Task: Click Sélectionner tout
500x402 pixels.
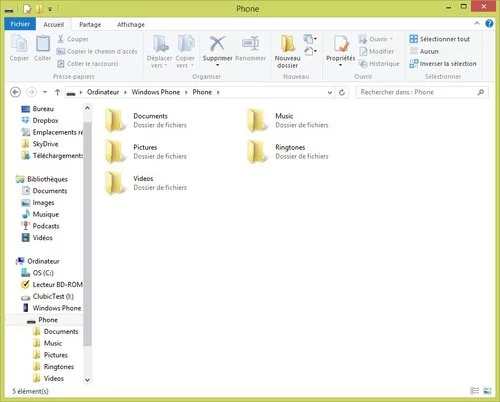Action: tap(440, 39)
